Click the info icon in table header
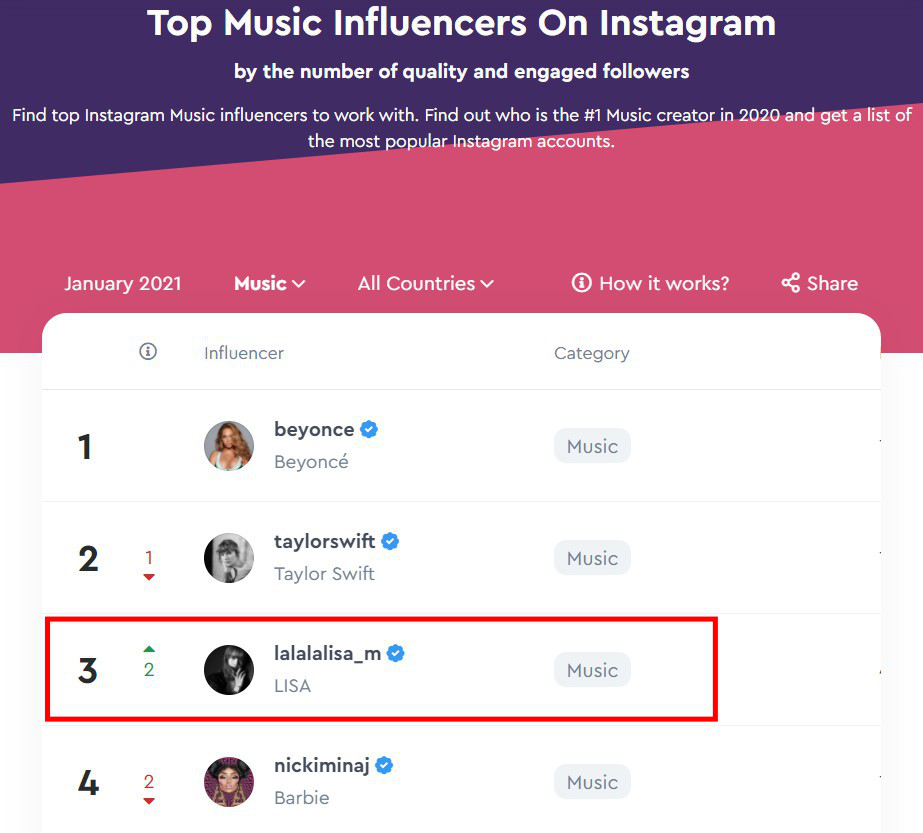 (148, 352)
